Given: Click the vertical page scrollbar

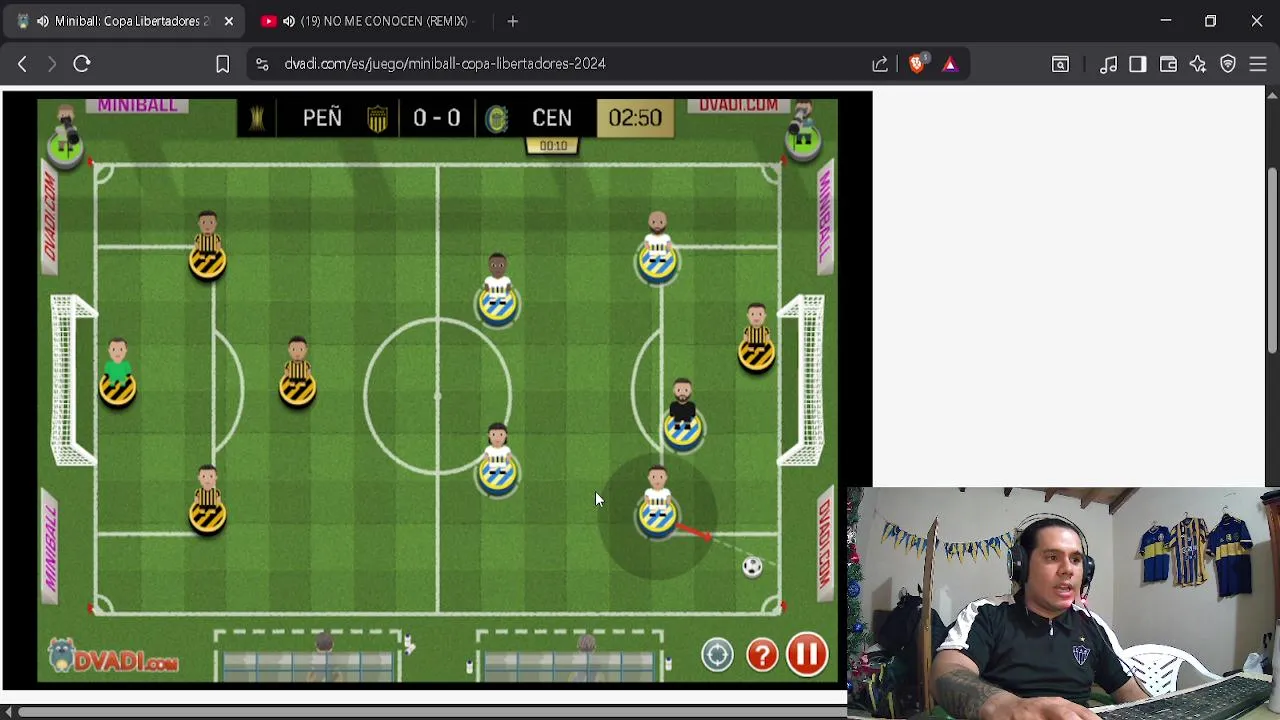Looking at the screenshot, I should pyautogui.click(x=1272, y=260).
